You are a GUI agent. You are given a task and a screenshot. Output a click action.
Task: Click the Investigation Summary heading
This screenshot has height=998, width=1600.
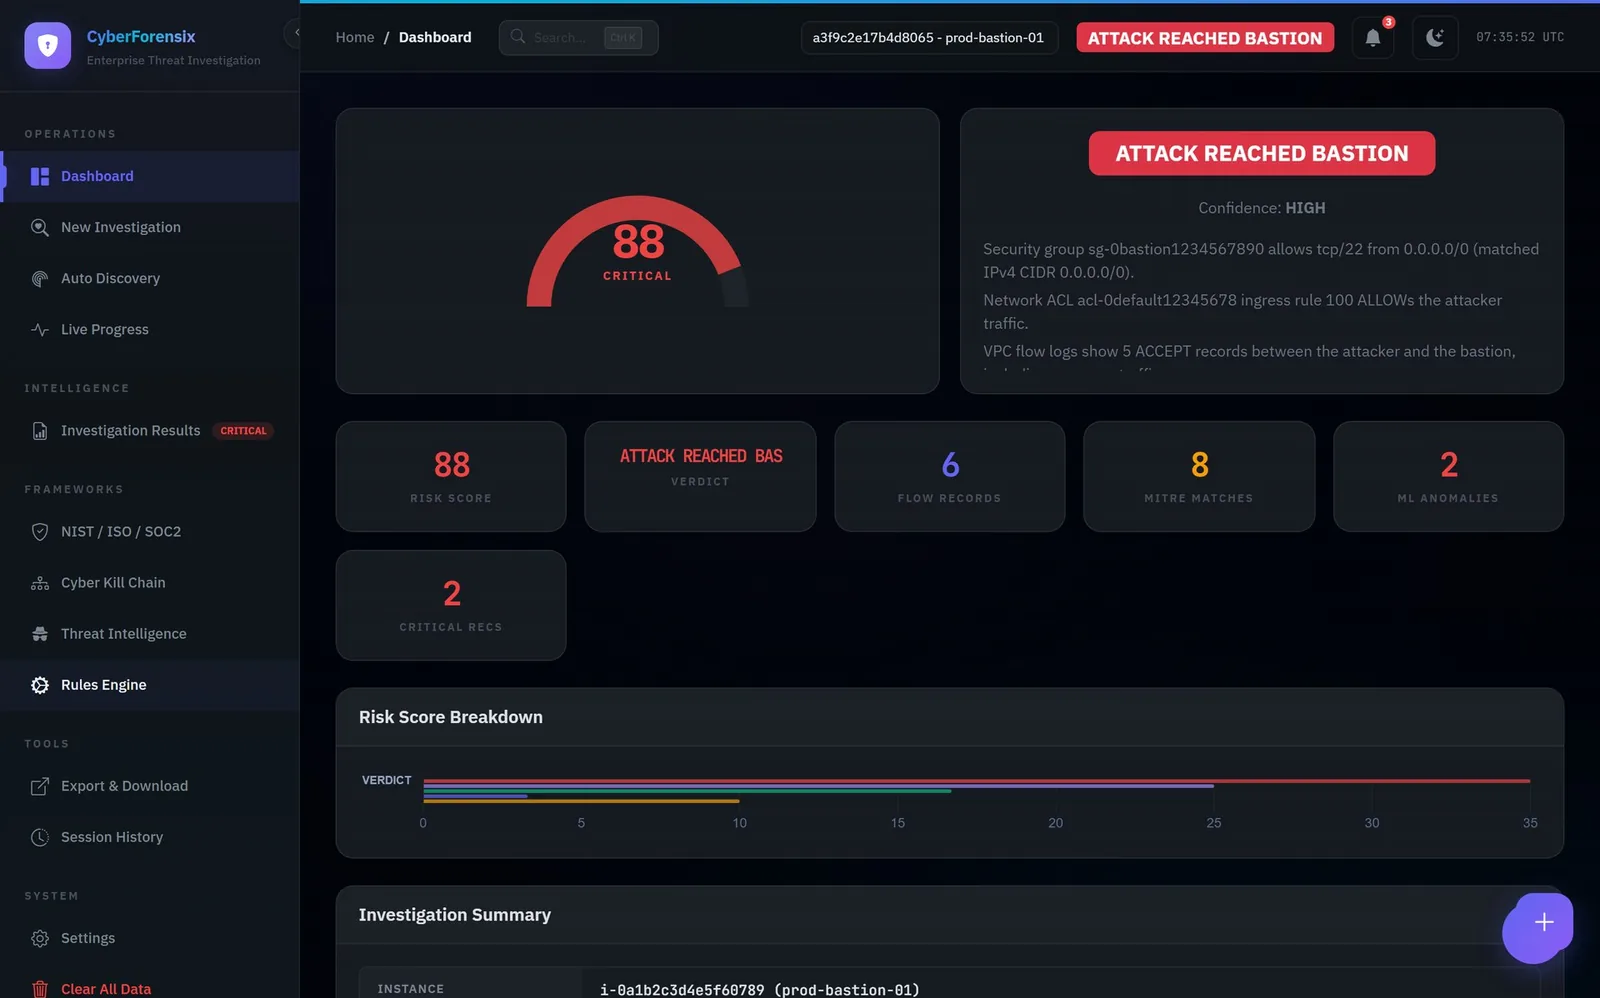tap(455, 915)
